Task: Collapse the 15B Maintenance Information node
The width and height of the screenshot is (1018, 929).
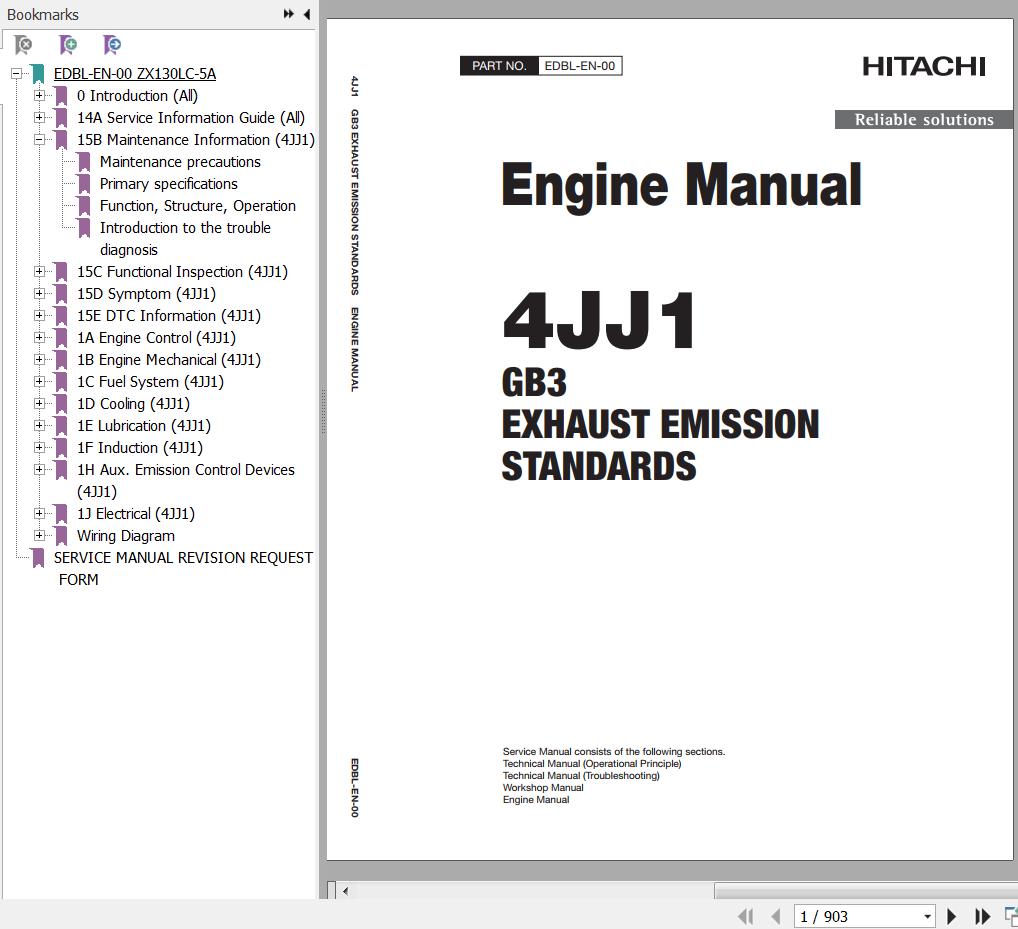Action: coord(40,140)
